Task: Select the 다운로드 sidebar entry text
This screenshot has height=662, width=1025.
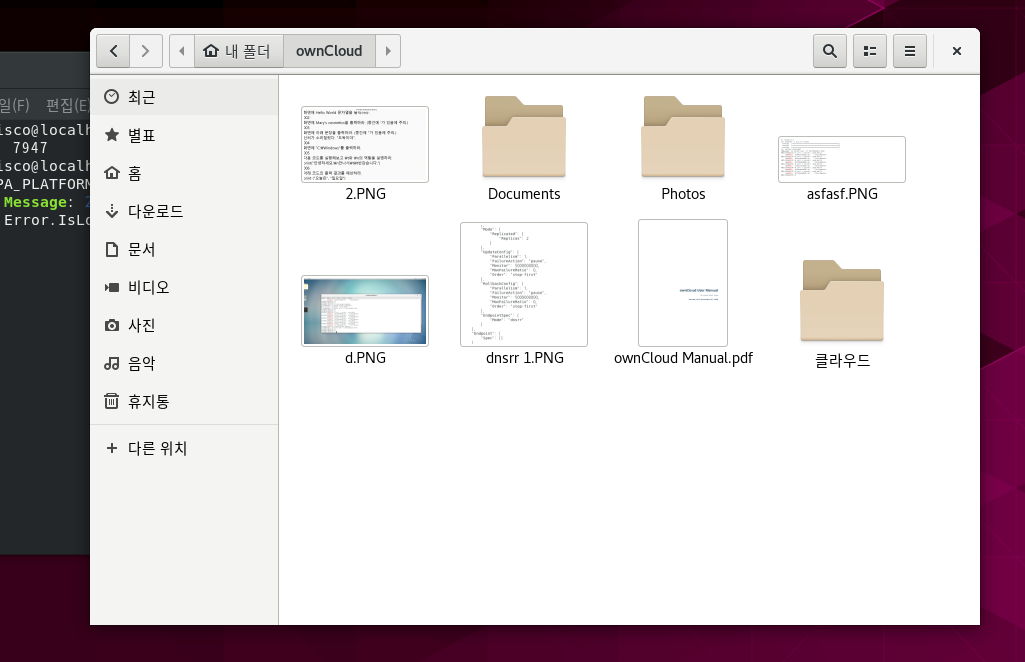Action: [156, 211]
